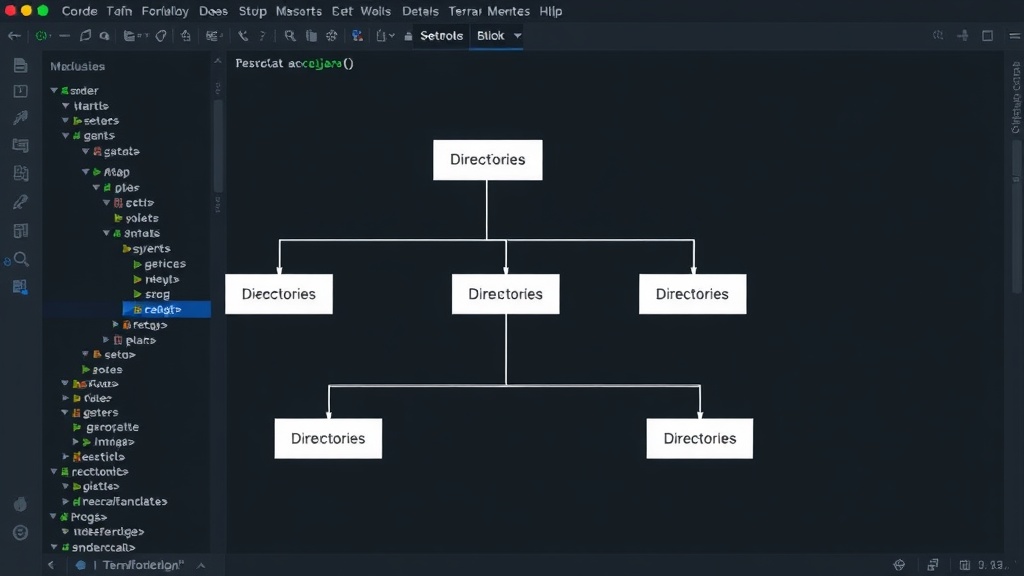
Task: Select the highlighted 'cefigt' tree row
Action: [167, 310]
